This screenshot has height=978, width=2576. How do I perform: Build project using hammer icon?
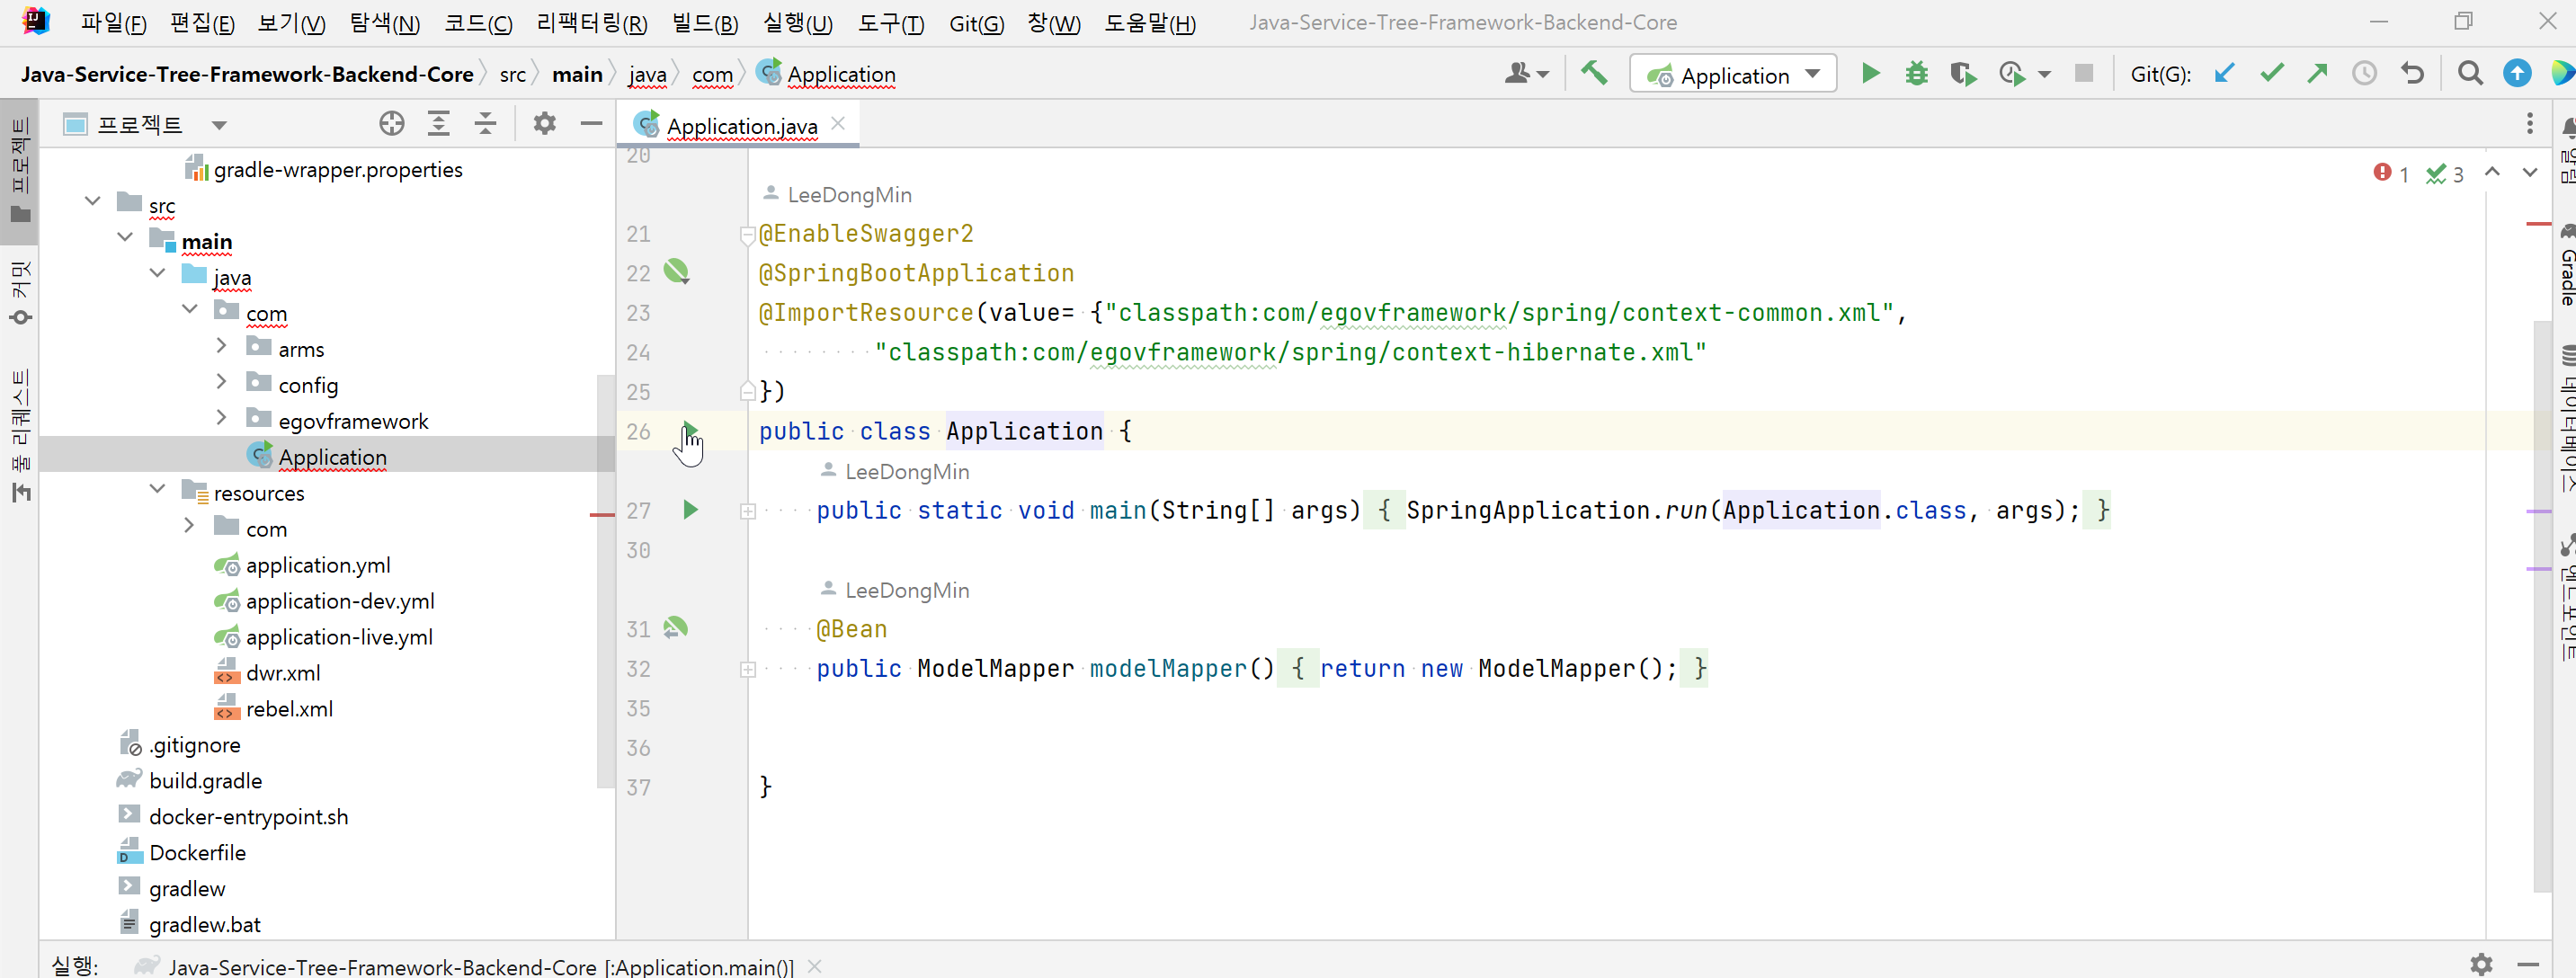1594,74
